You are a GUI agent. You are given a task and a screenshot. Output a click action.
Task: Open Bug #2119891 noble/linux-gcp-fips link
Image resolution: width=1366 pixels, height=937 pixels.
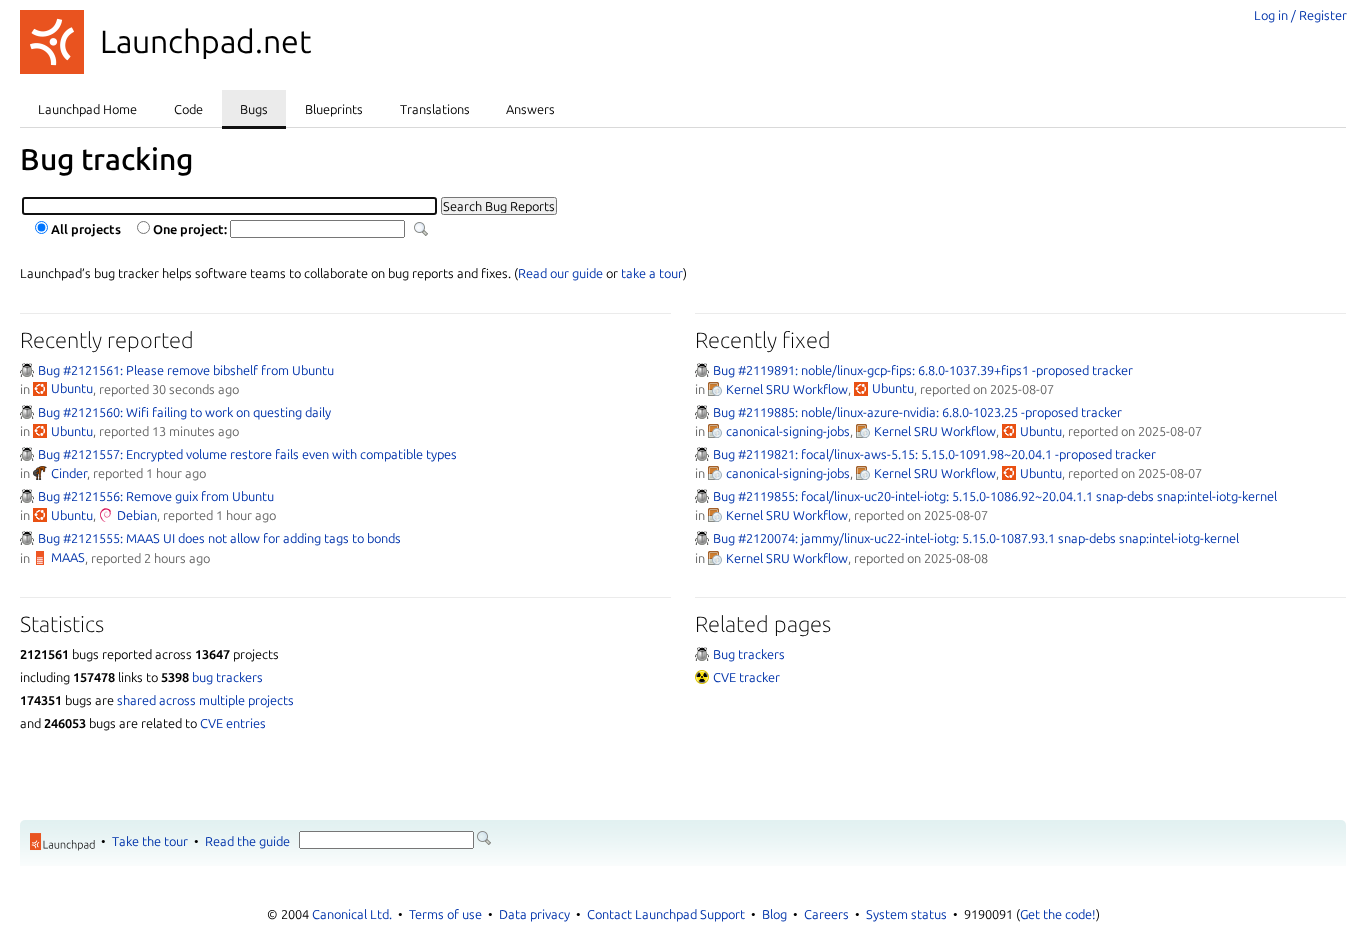tap(923, 370)
